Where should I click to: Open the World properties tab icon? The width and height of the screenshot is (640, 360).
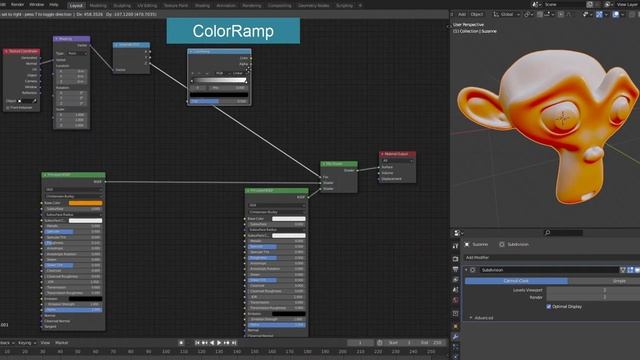point(456,300)
